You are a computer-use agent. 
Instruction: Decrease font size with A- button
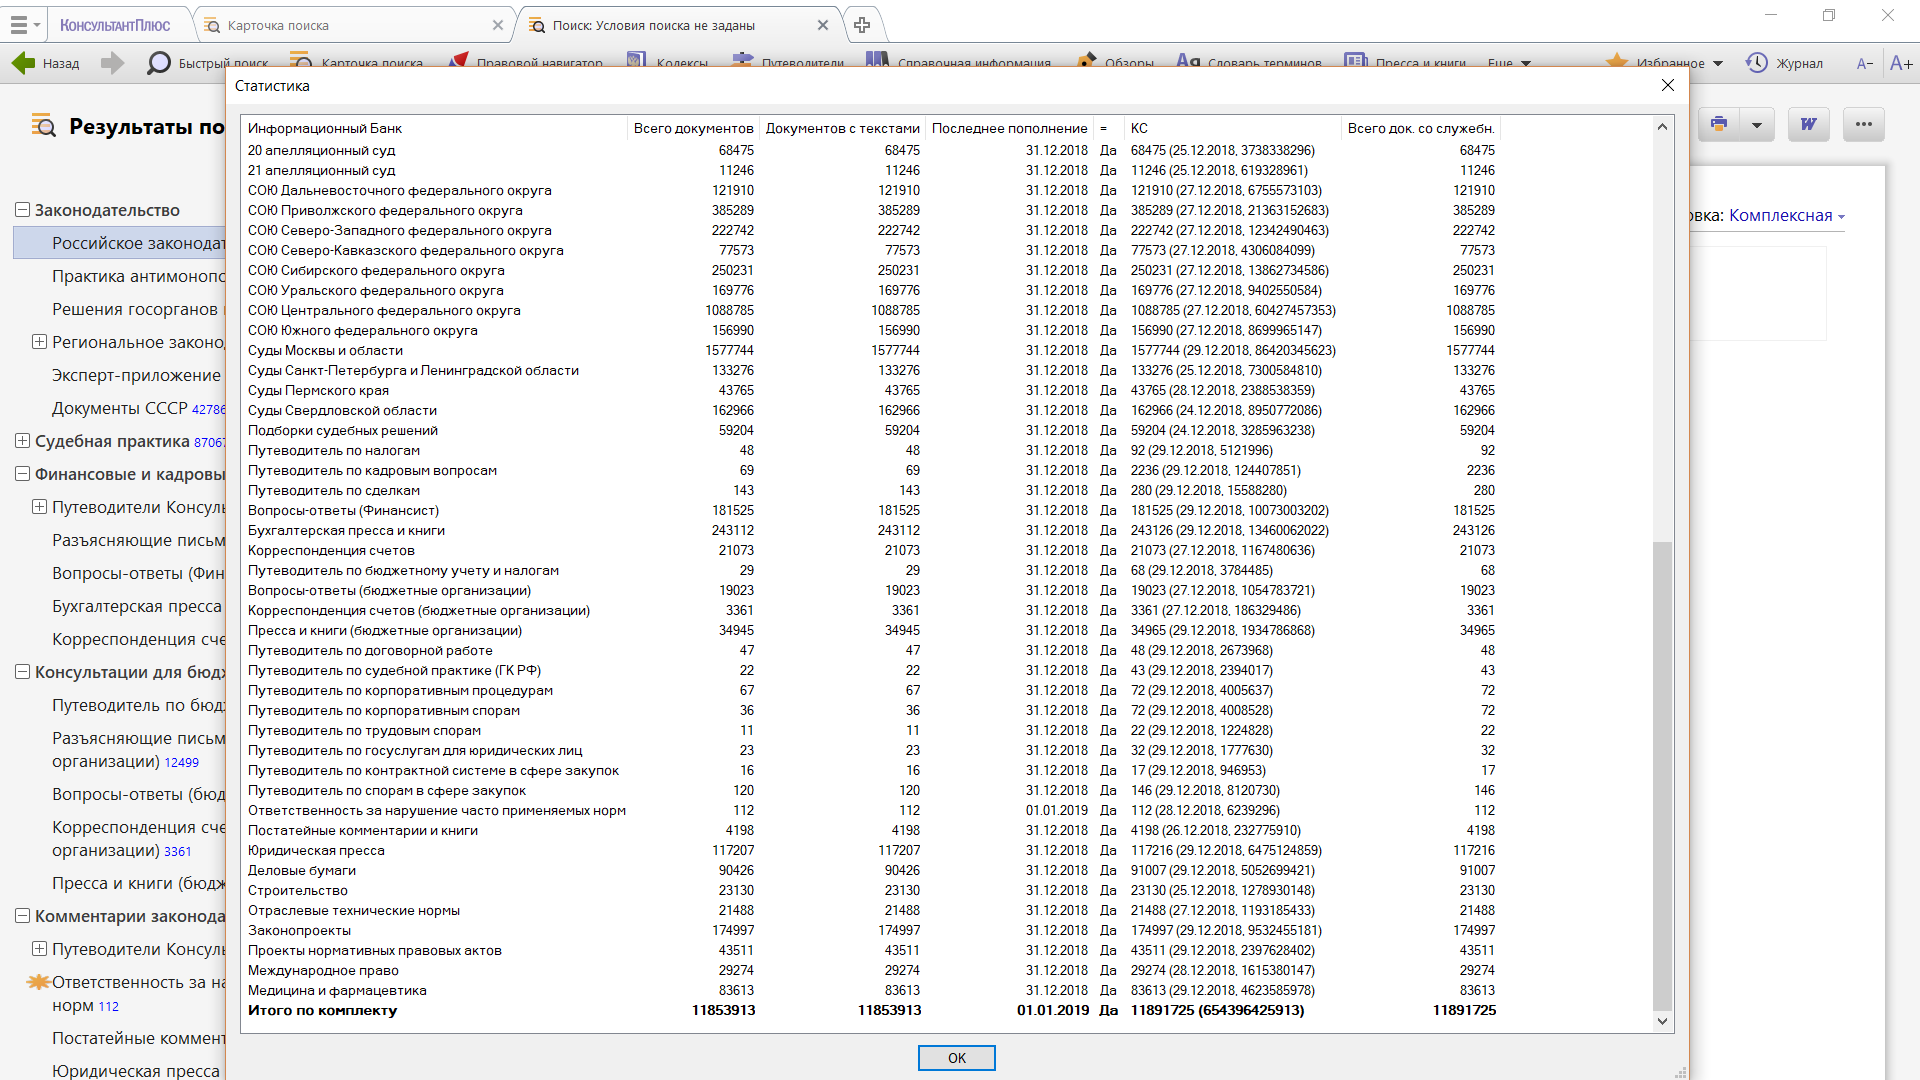coord(1864,63)
